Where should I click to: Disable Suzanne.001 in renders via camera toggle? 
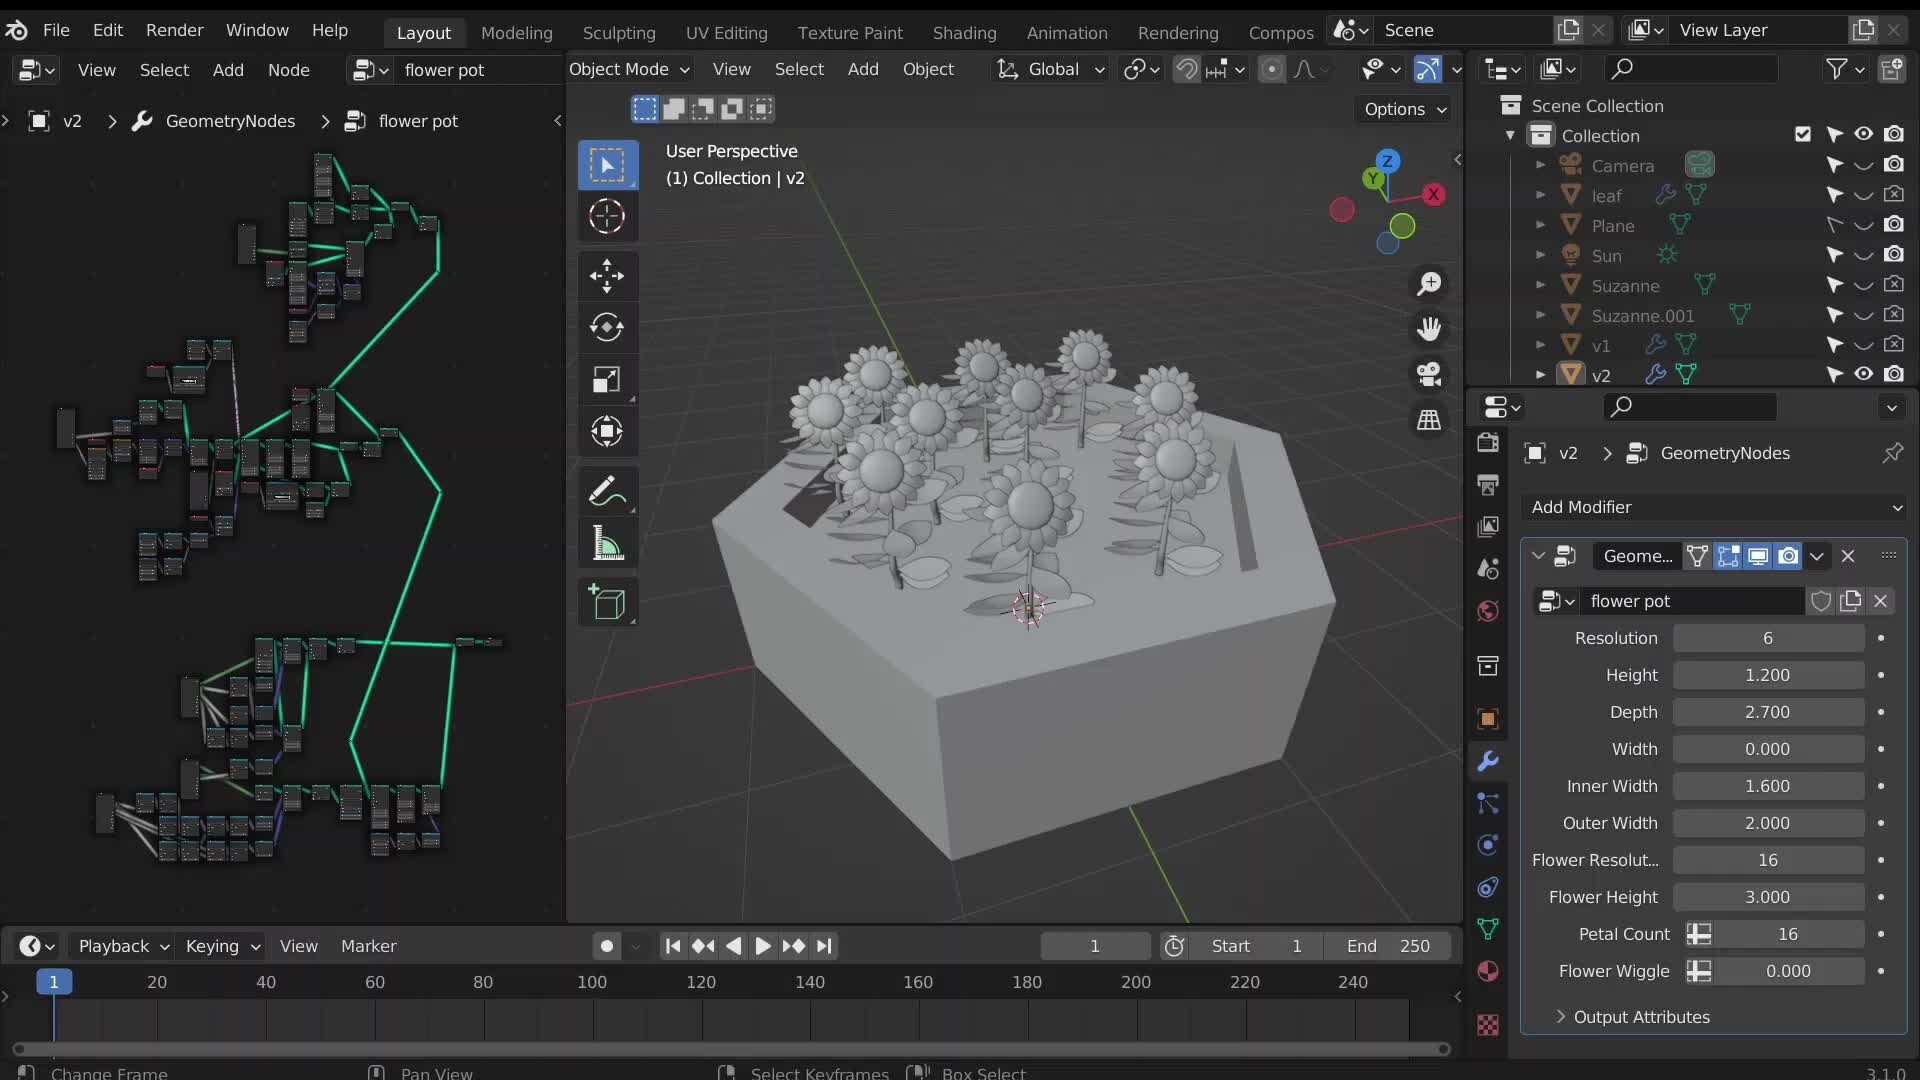click(x=1895, y=314)
